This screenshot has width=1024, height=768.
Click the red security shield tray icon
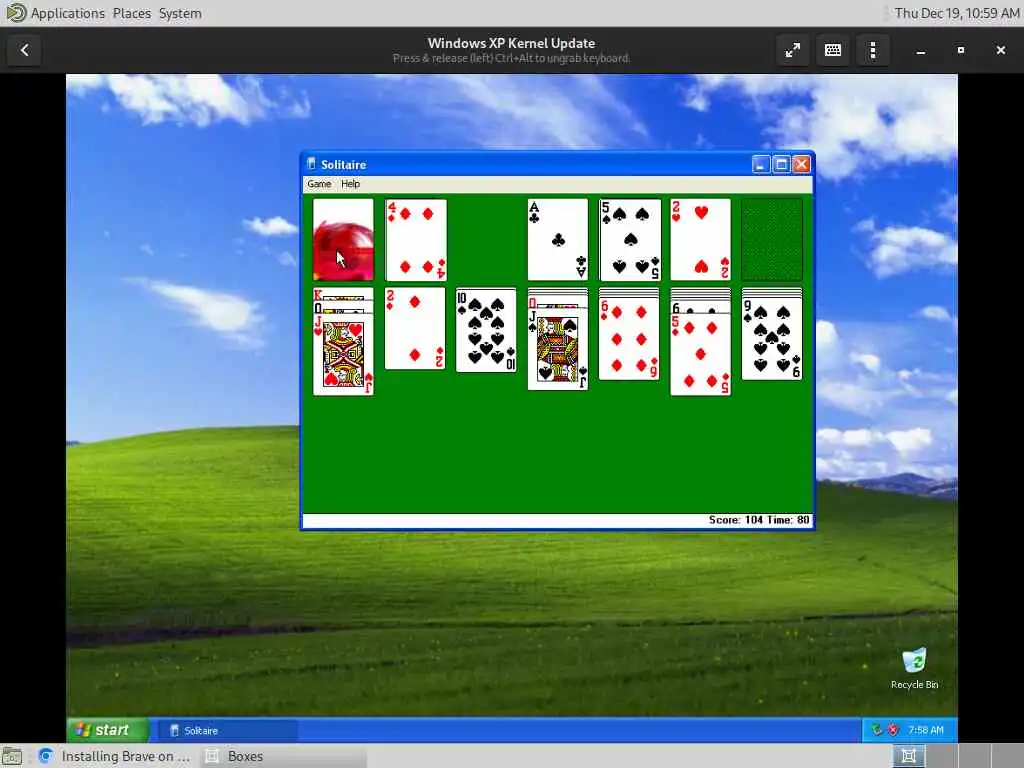coord(893,730)
